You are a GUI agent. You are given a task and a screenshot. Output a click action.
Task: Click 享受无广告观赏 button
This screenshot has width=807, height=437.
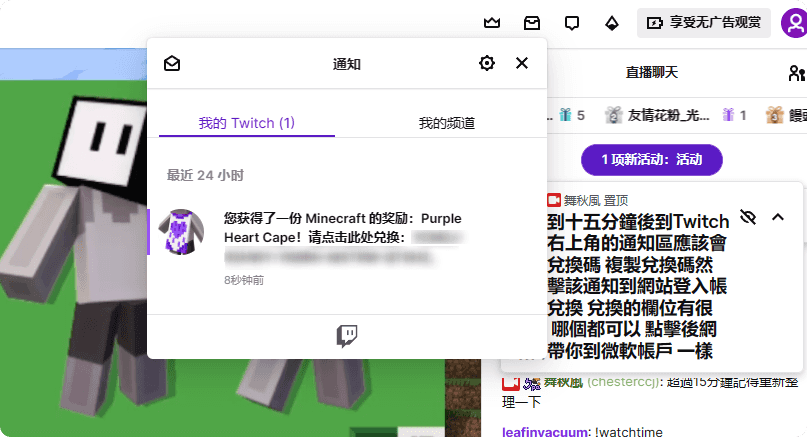pos(704,23)
